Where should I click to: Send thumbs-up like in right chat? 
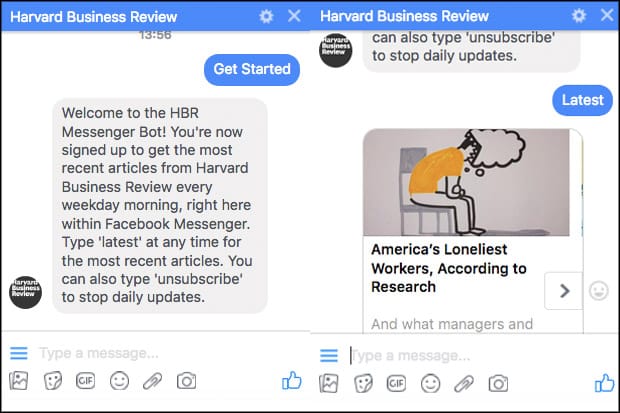605,383
